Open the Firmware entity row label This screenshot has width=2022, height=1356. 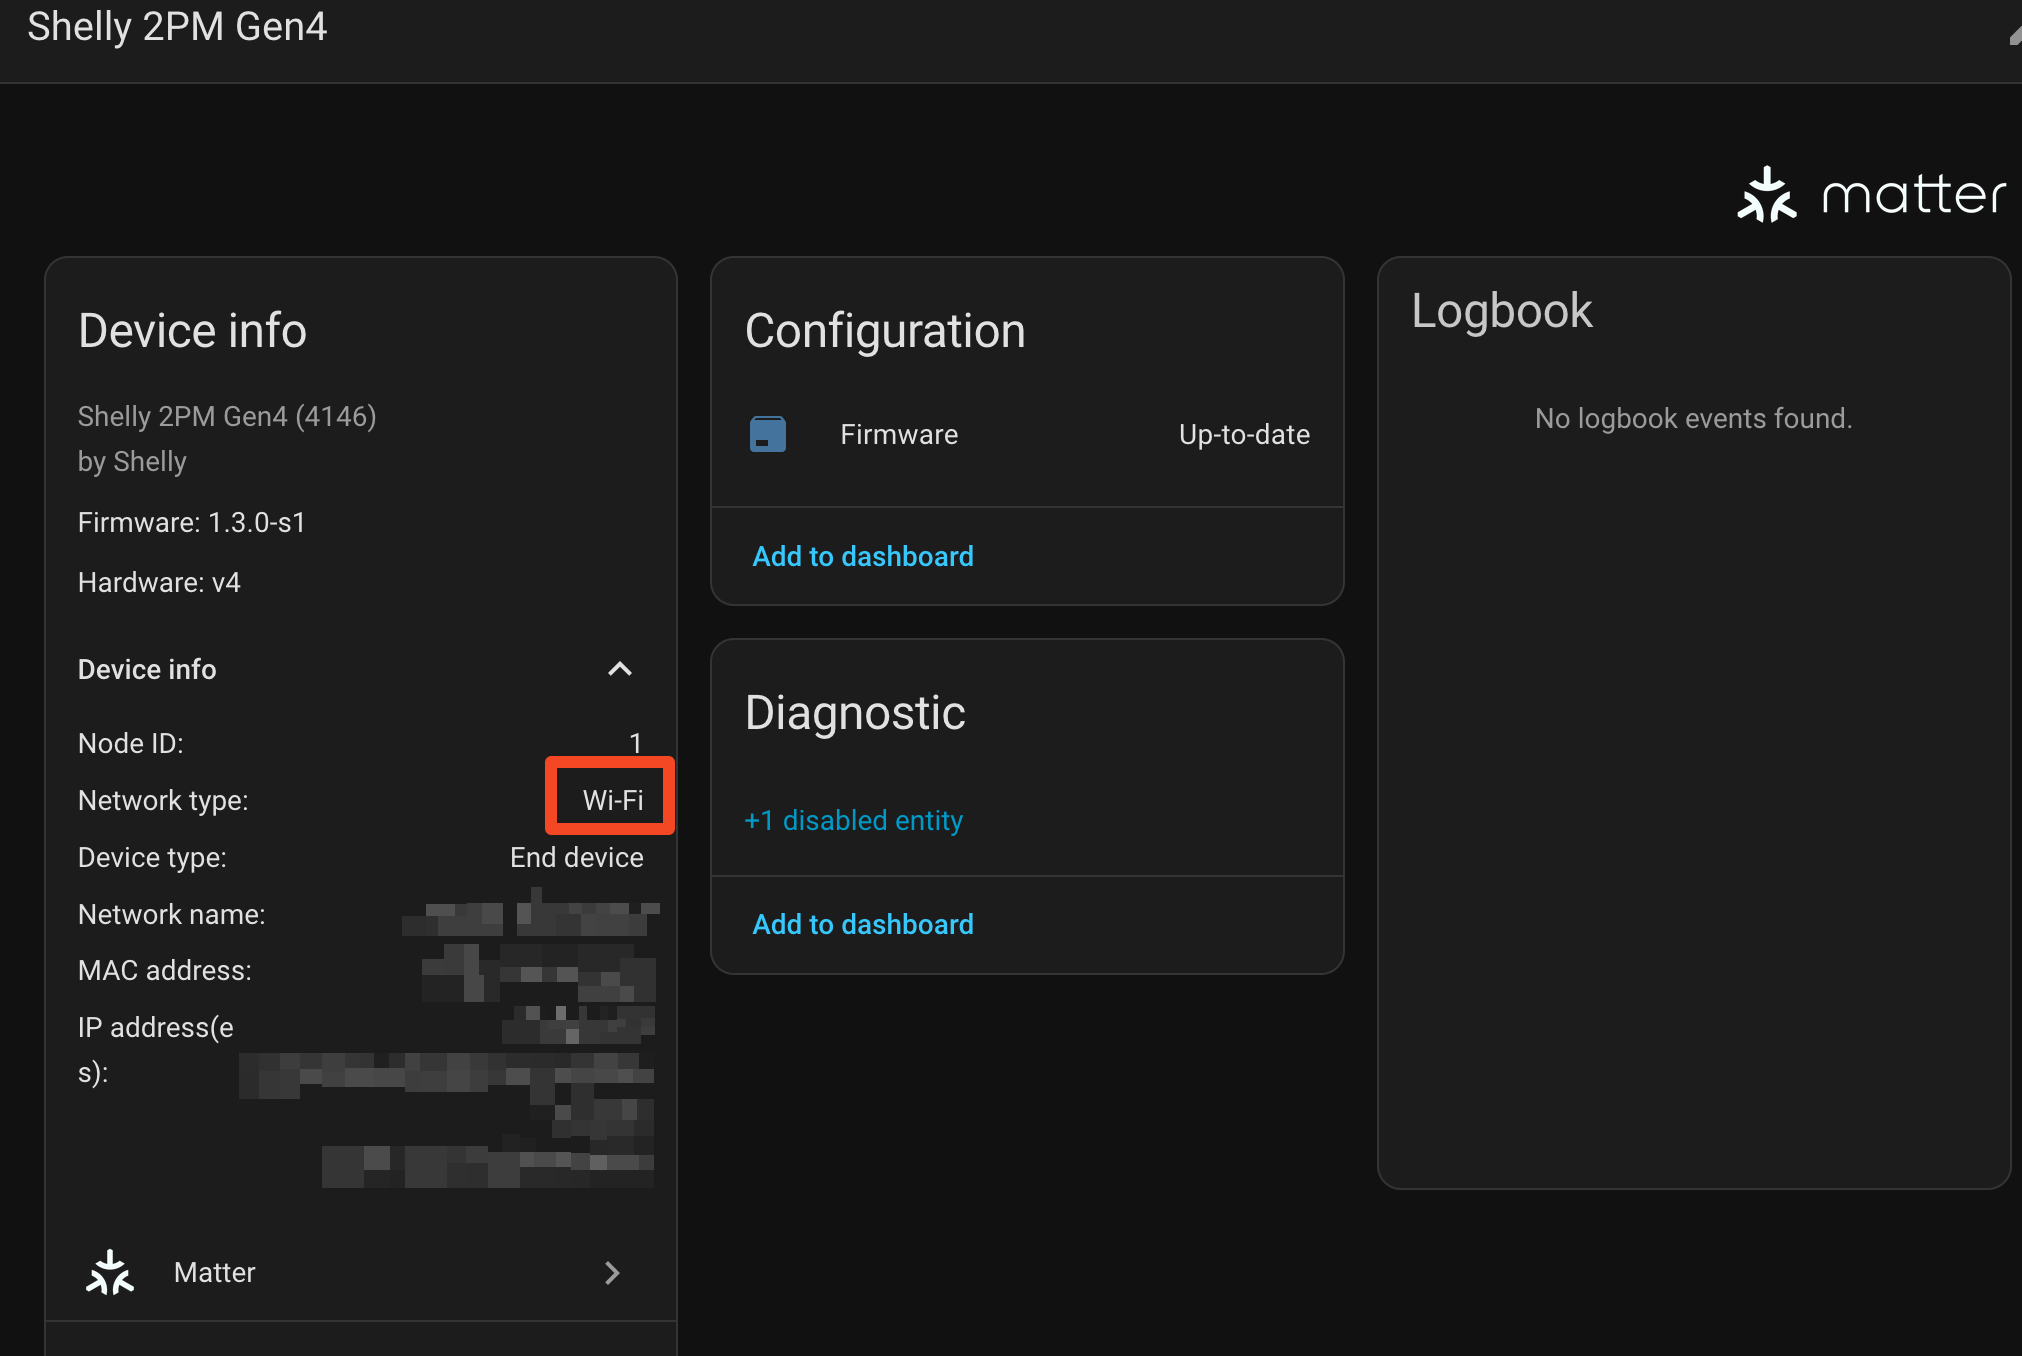click(899, 435)
